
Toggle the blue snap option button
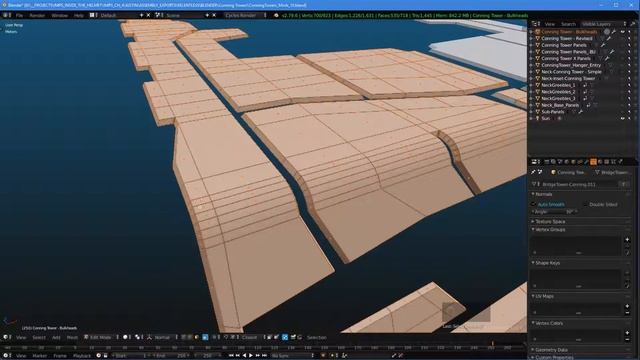[285, 337]
